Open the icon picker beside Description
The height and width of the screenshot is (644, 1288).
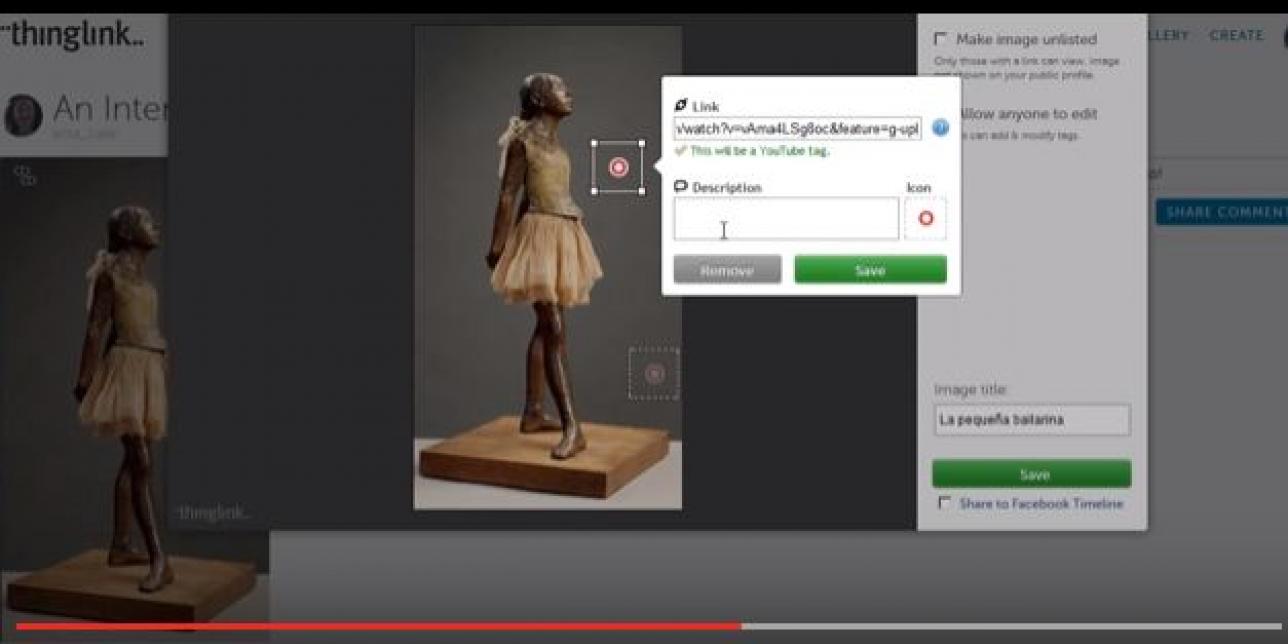[x=925, y=218]
